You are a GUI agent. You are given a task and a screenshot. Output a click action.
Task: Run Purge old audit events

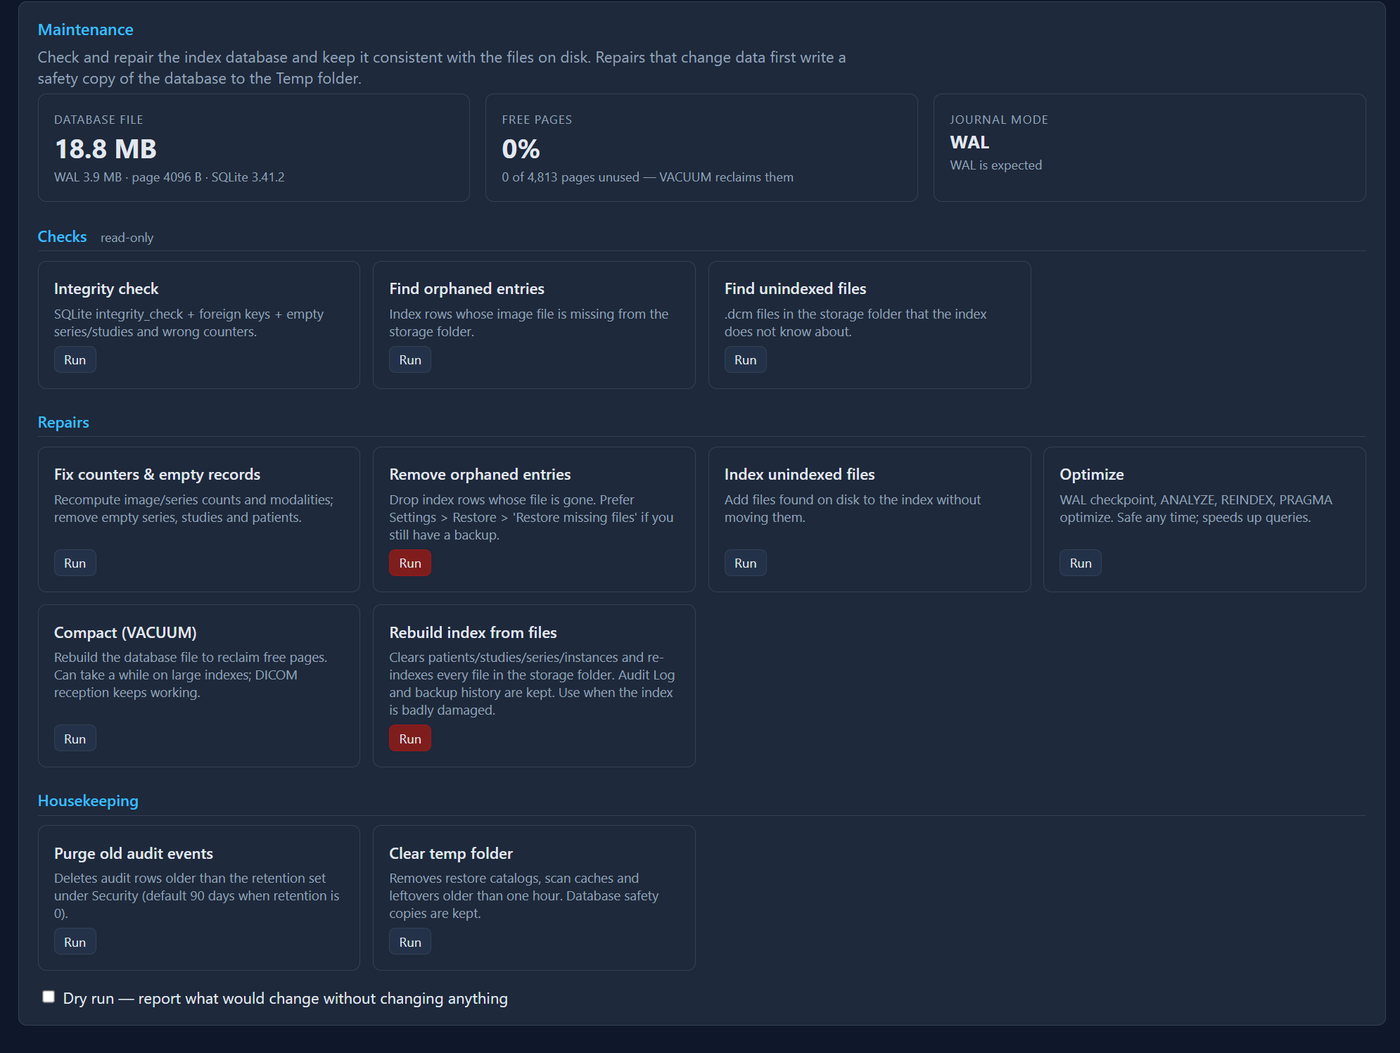75,942
